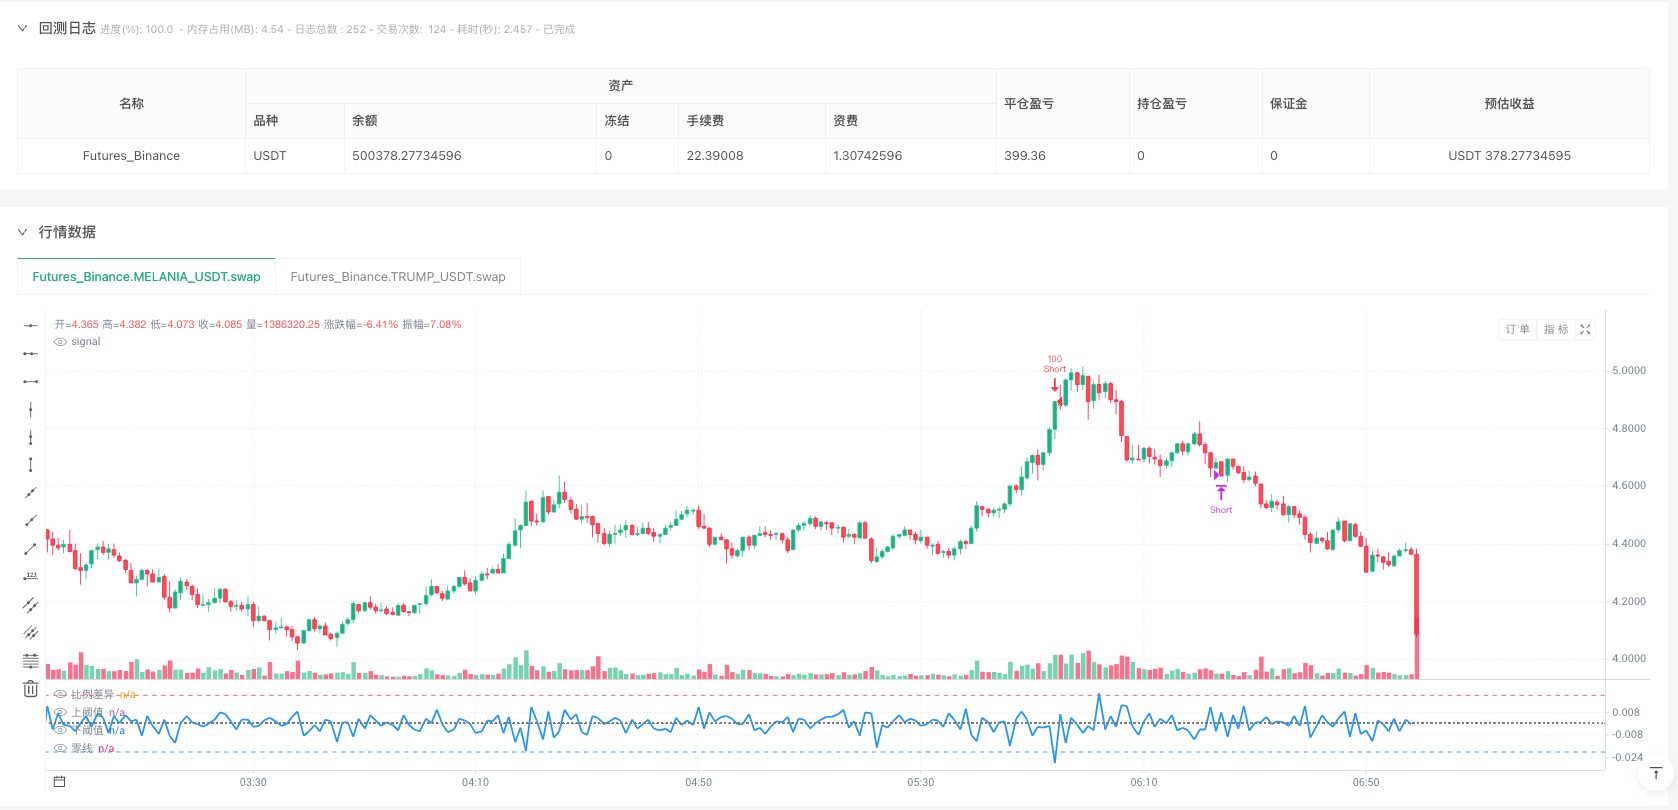Toggle the 零线 eye icon
The image size is (1678, 810).
(x=61, y=748)
